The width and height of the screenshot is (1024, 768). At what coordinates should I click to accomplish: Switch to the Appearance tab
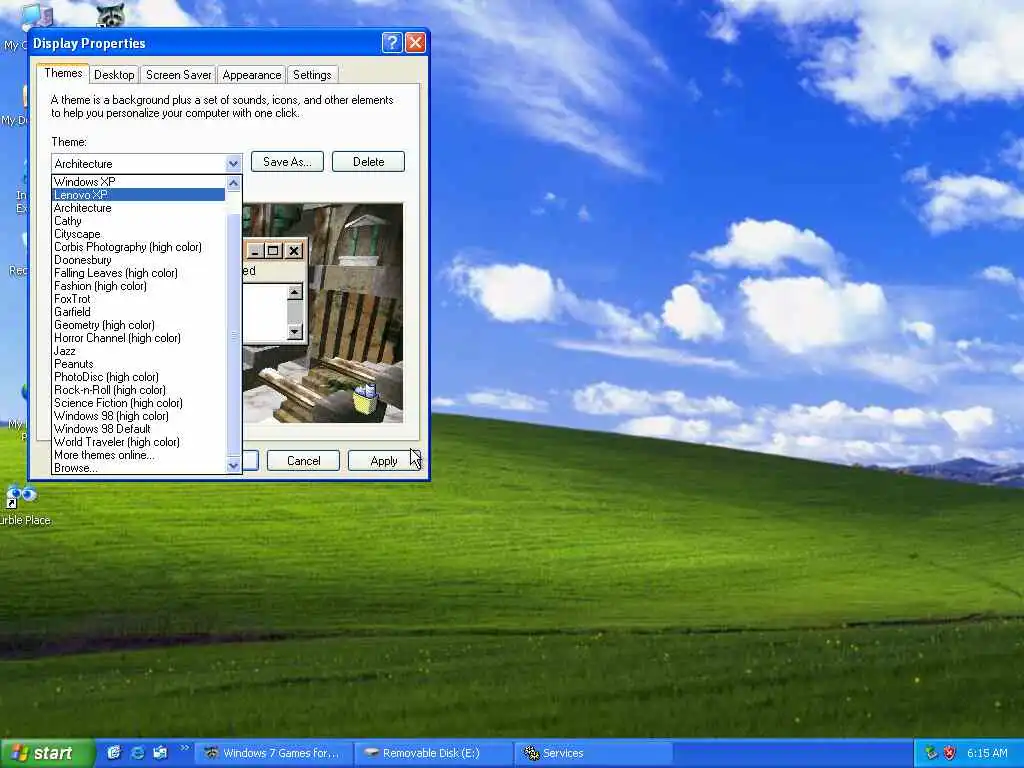tap(251, 75)
